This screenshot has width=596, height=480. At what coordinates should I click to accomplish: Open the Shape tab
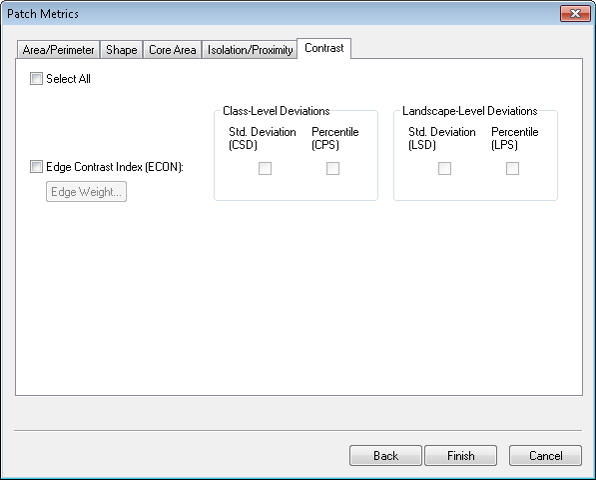tap(122, 50)
